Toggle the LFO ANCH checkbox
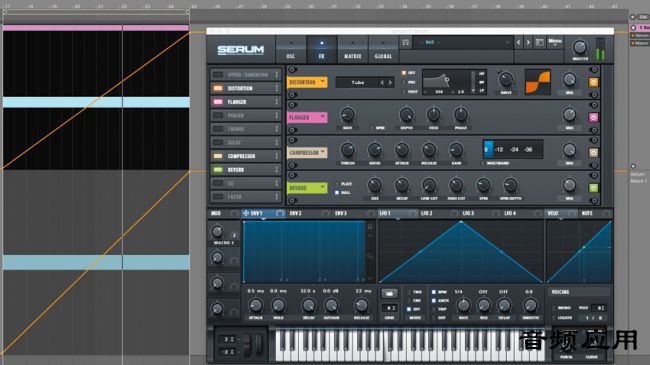Viewport: 650px width, 365px height. pyautogui.click(x=434, y=301)
